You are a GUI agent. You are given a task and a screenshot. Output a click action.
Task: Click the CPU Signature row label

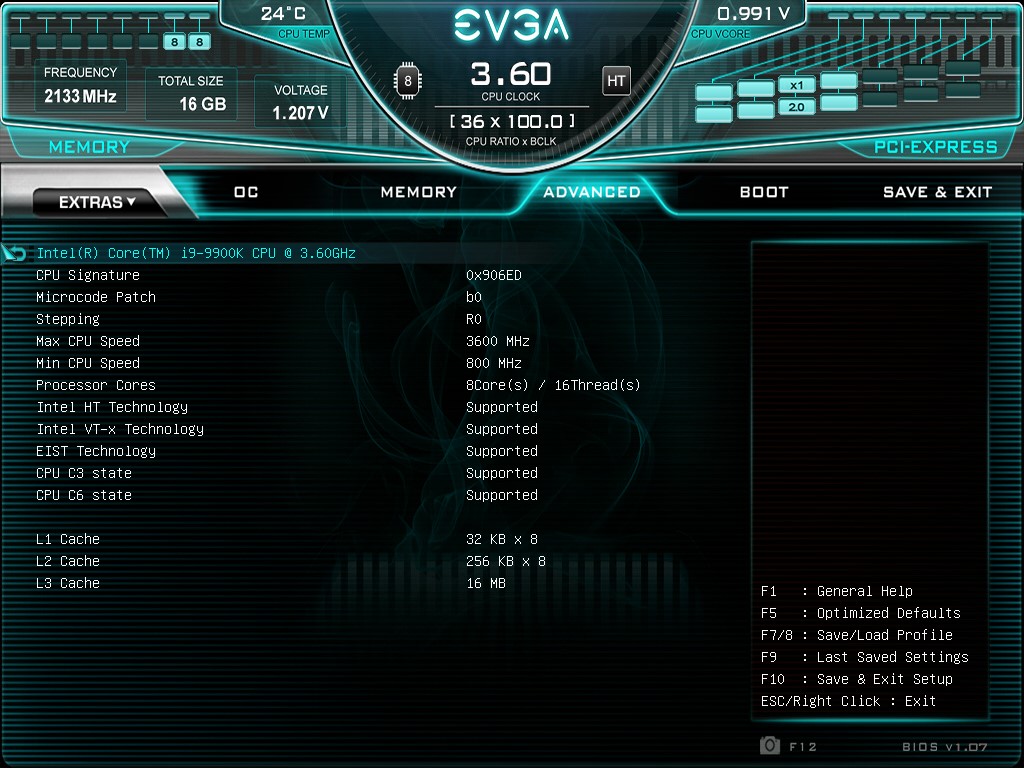pyautogui.click(x=88, y=275)
